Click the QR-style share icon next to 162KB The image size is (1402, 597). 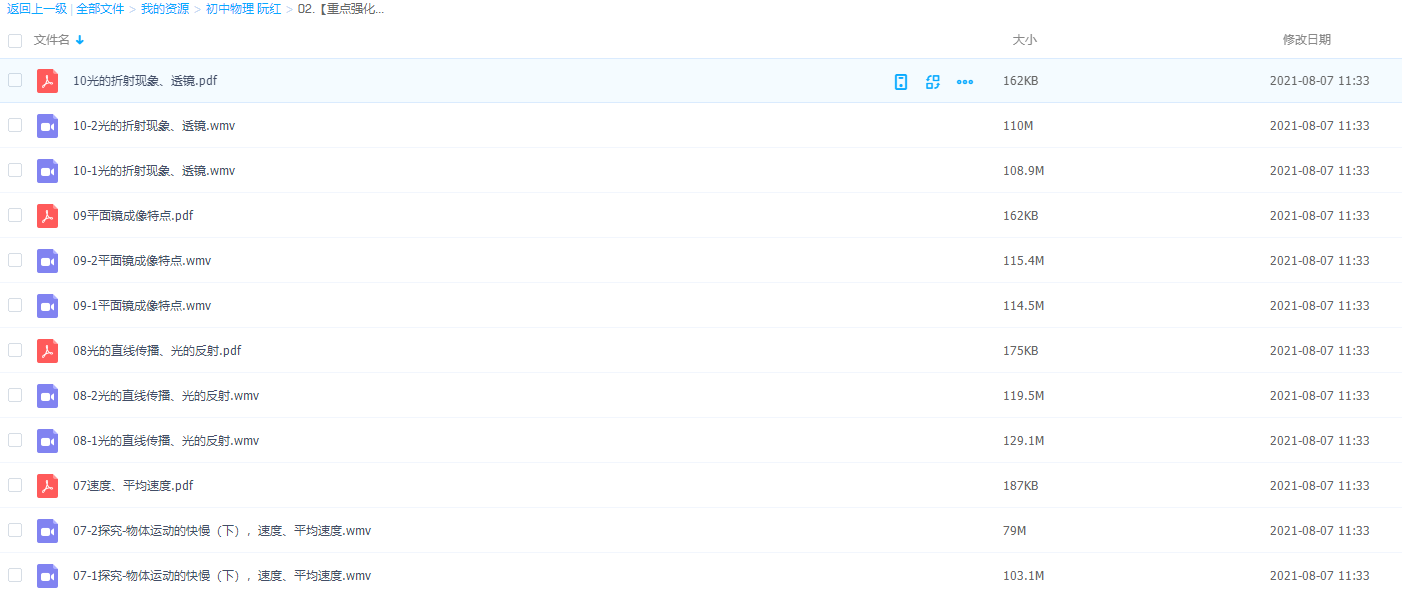[x=933, y=82]
